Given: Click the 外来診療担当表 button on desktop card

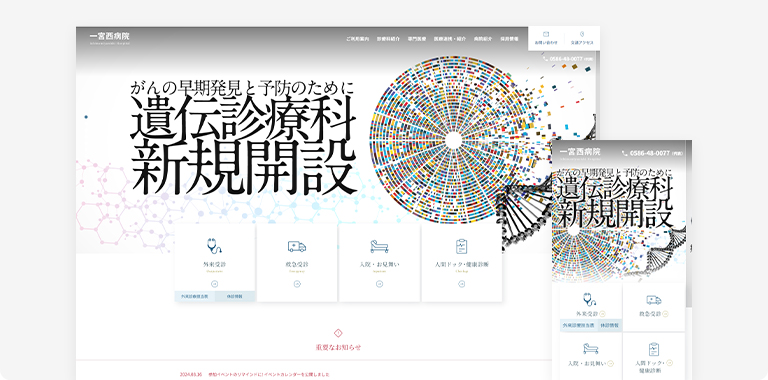Looking at the screenshot, I should pyautogui.click(x=195, y=296).
